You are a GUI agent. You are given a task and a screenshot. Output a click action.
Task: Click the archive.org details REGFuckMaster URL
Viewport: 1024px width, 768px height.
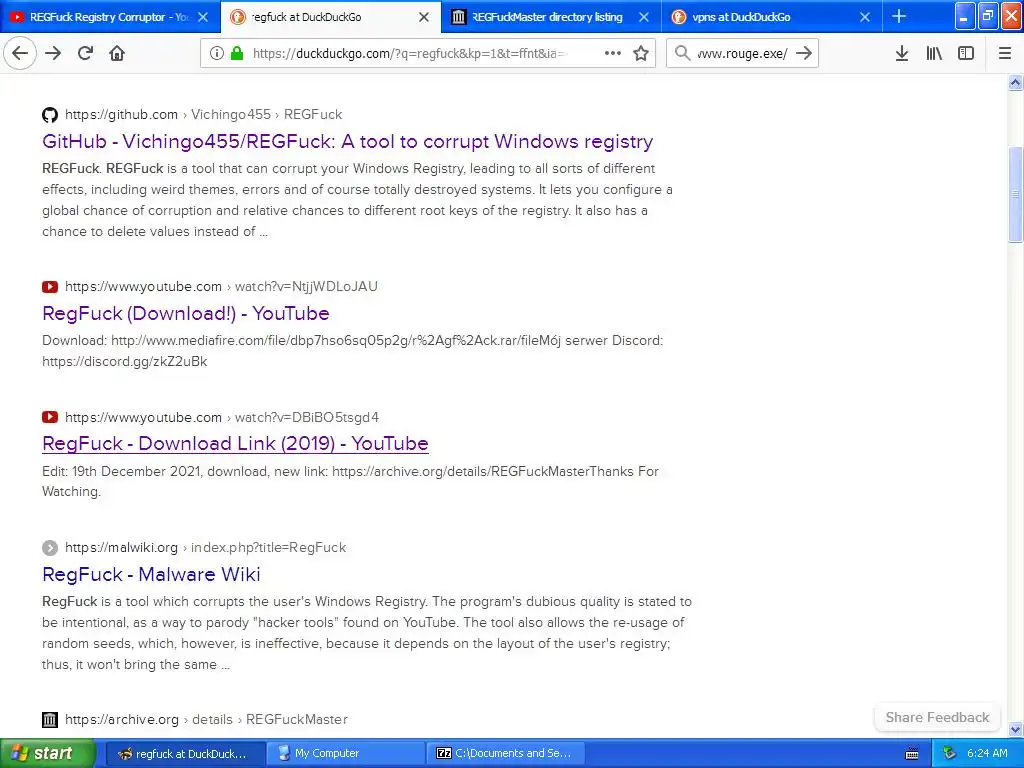tap(206, 719)
